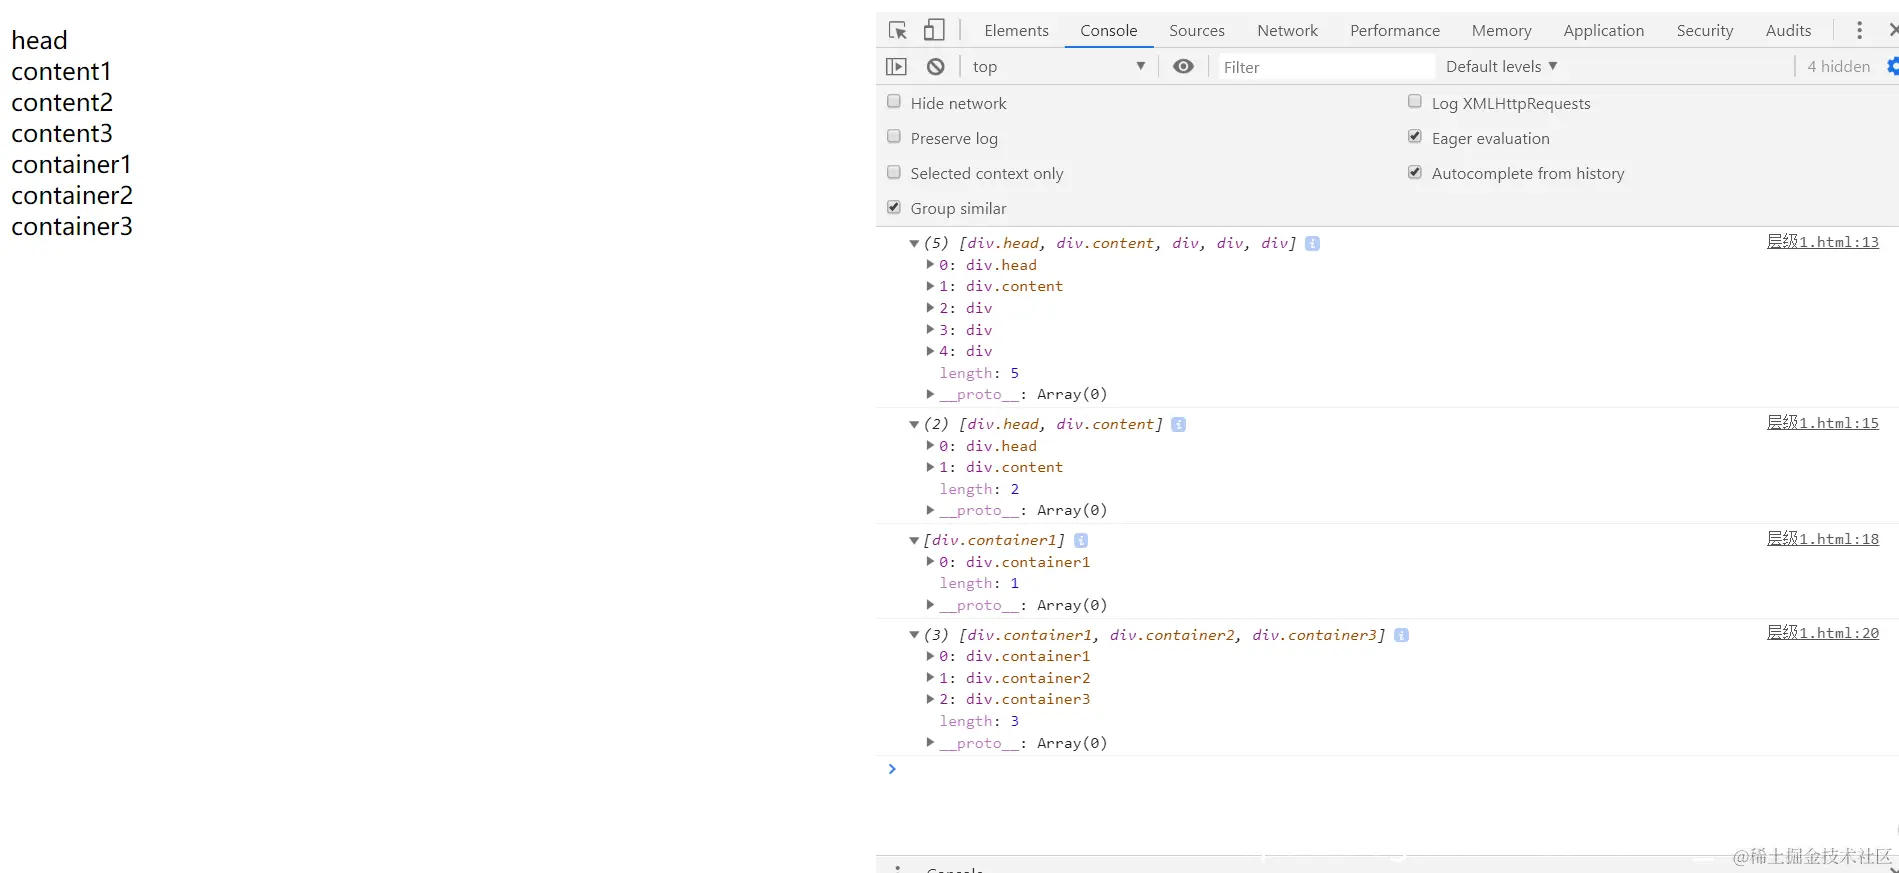Collapse the three-container array log entry

click(x=914, y=635)
